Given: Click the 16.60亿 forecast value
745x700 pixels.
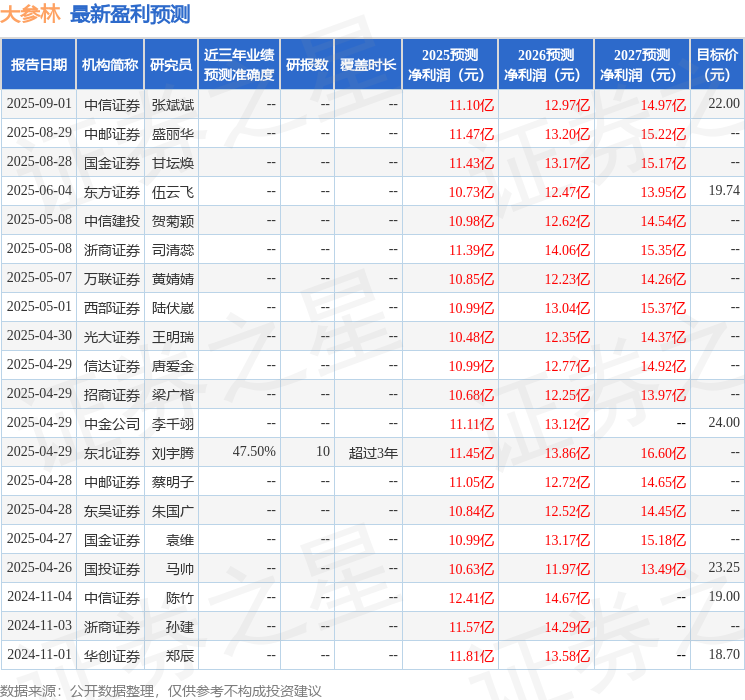Looking at the screenshot, I should point(663,453).
